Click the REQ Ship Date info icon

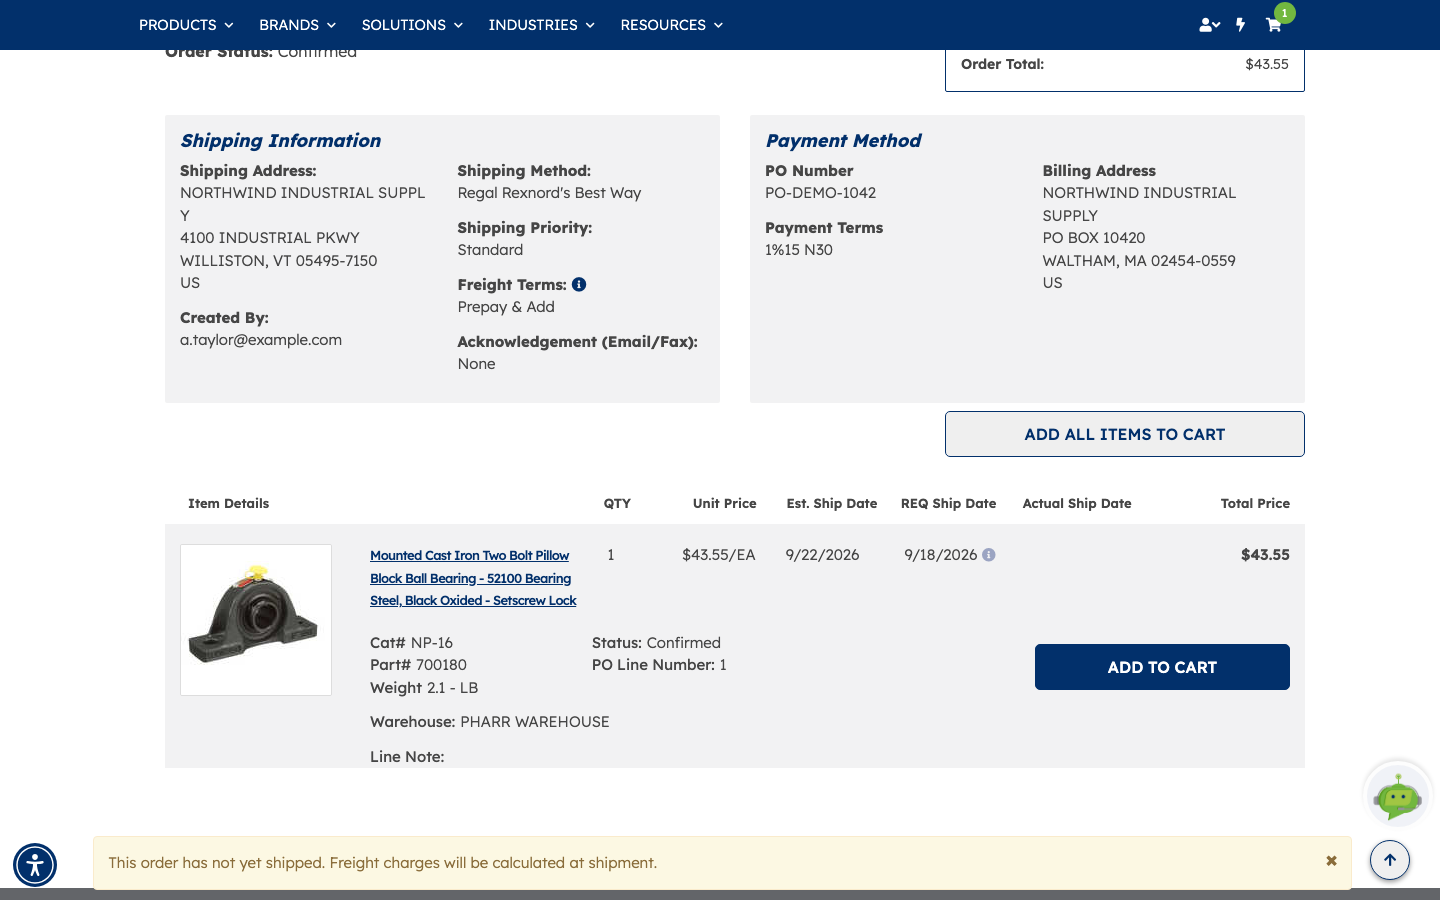(x=989, y=555)
